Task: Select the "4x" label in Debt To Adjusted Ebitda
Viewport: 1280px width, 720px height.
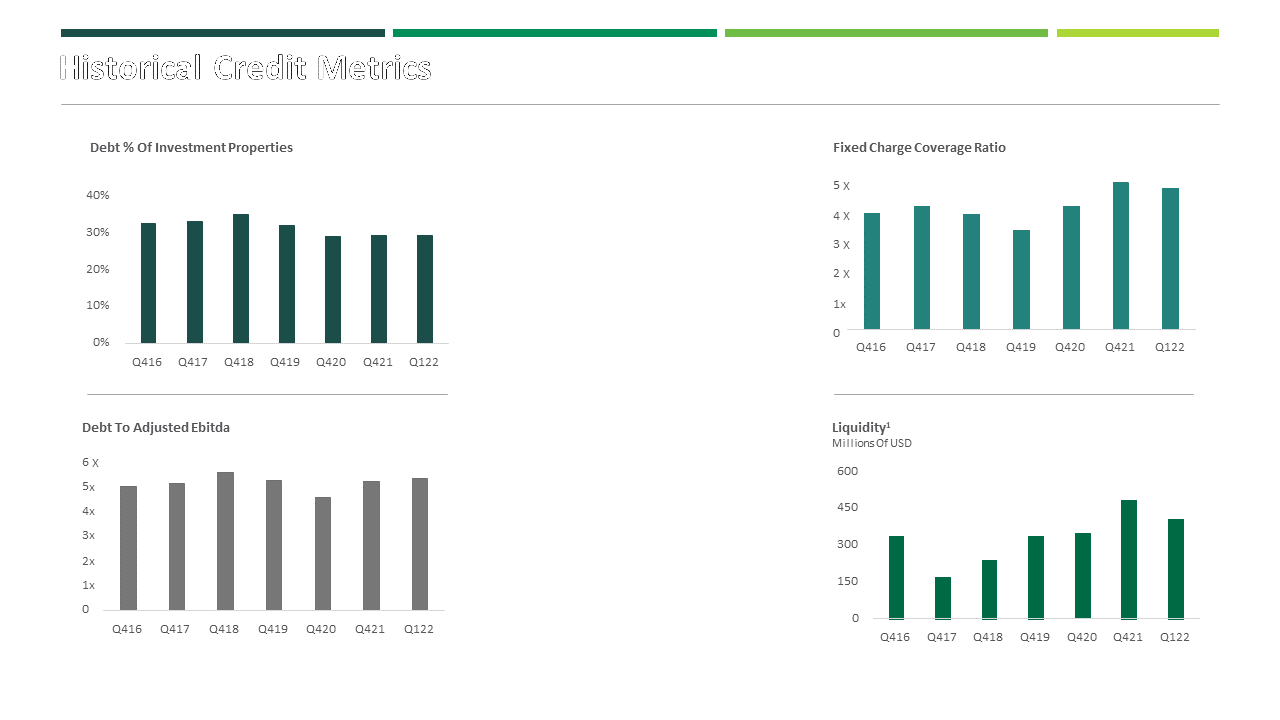Action: point(88,512)
